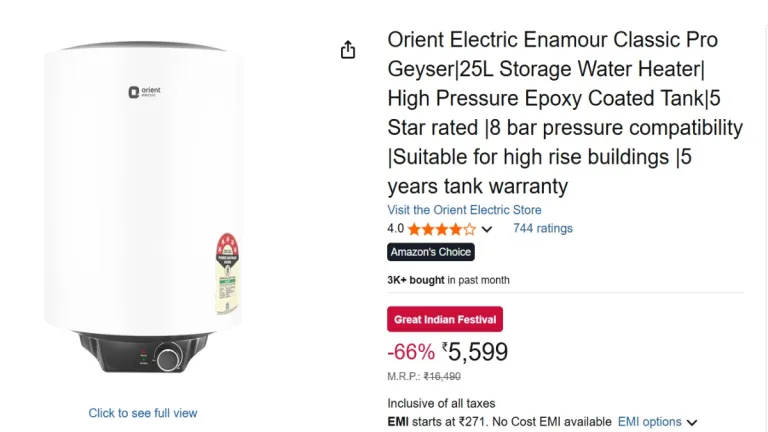Click the Orient logo on the geyser
The height and width of the screenshot is (432, 768).
click(144, 92)
